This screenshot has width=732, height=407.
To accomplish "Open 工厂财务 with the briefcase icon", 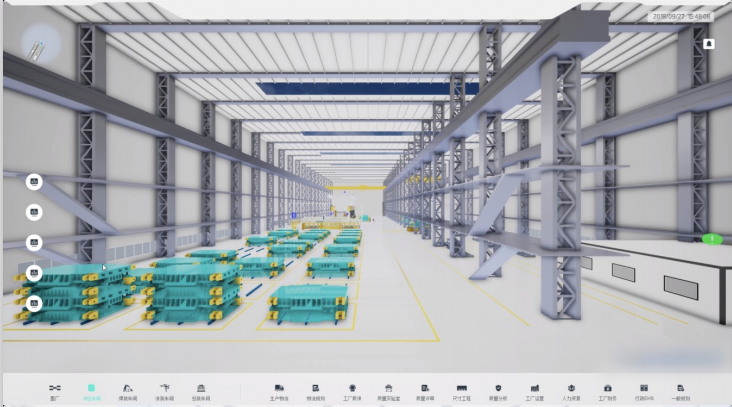I will point(607,390).
